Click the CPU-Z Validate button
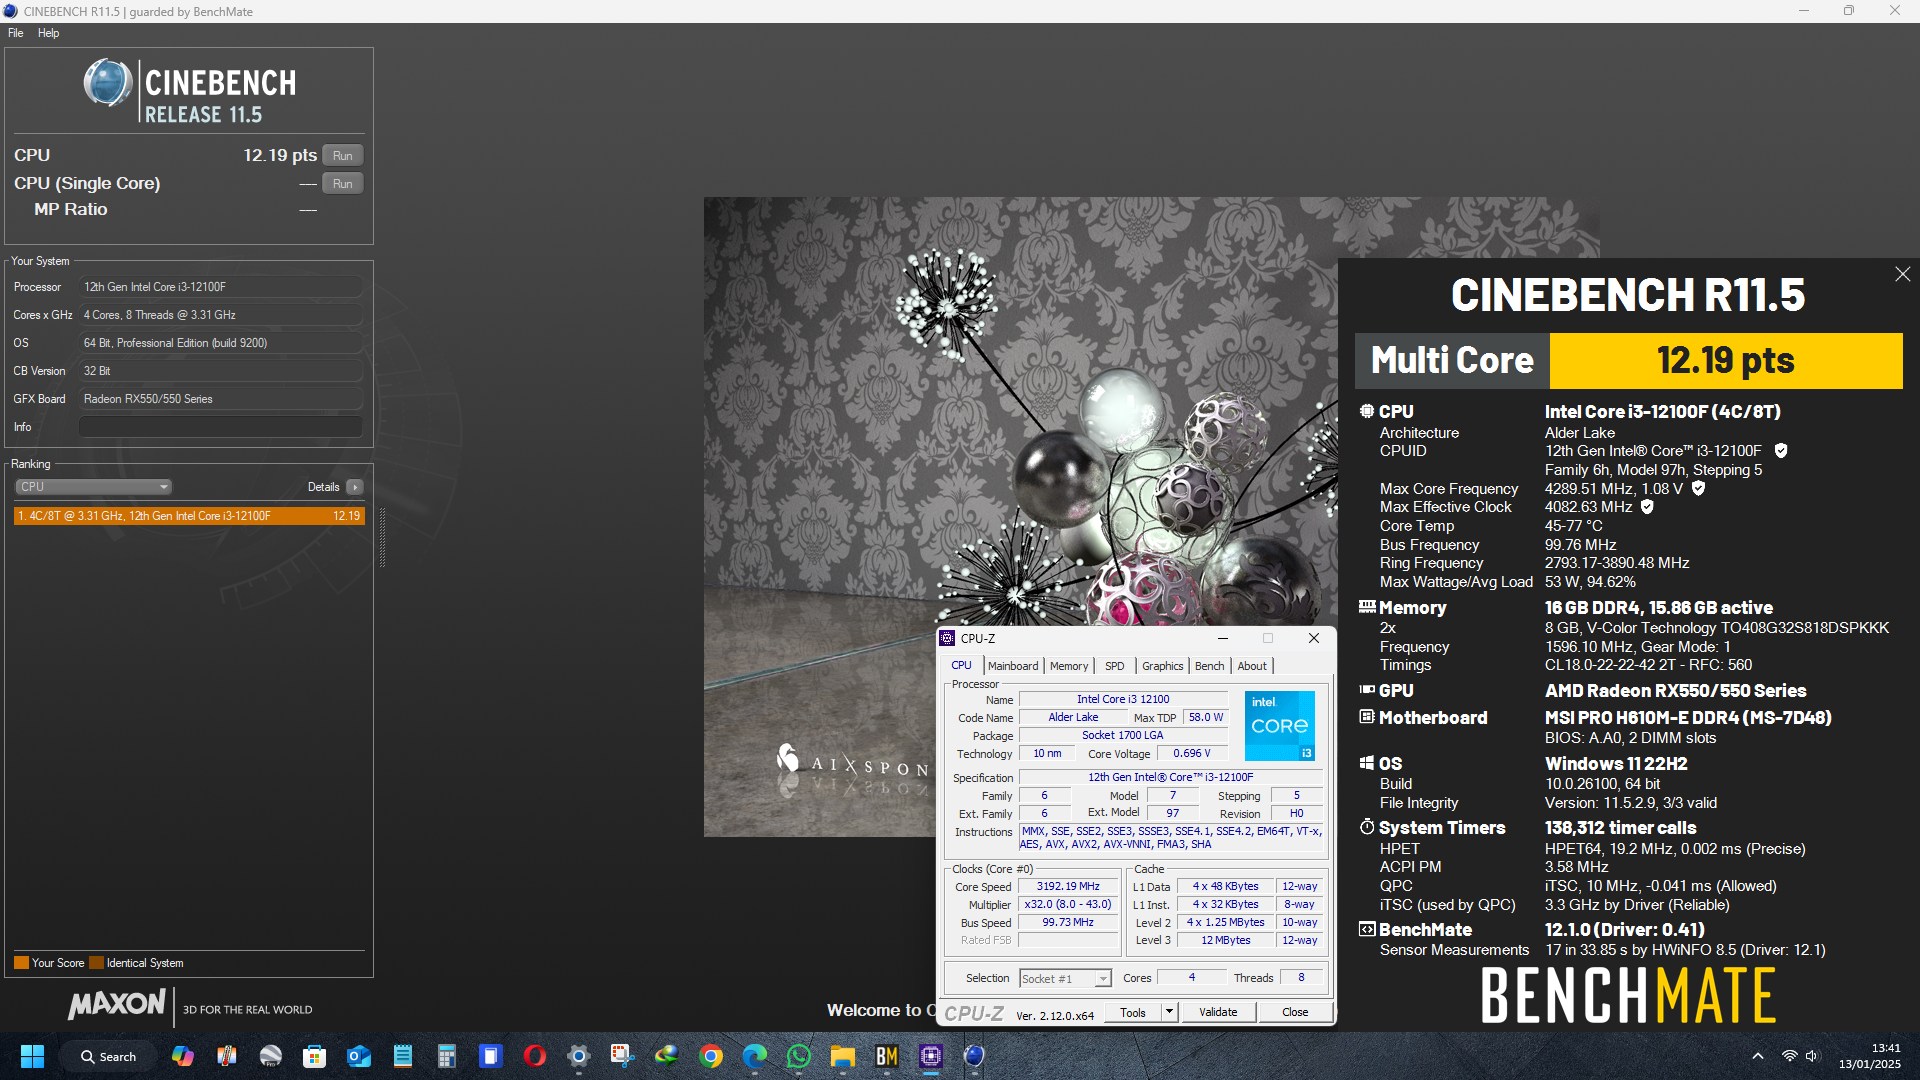The image size is (1920, 1080). 1218,1013
